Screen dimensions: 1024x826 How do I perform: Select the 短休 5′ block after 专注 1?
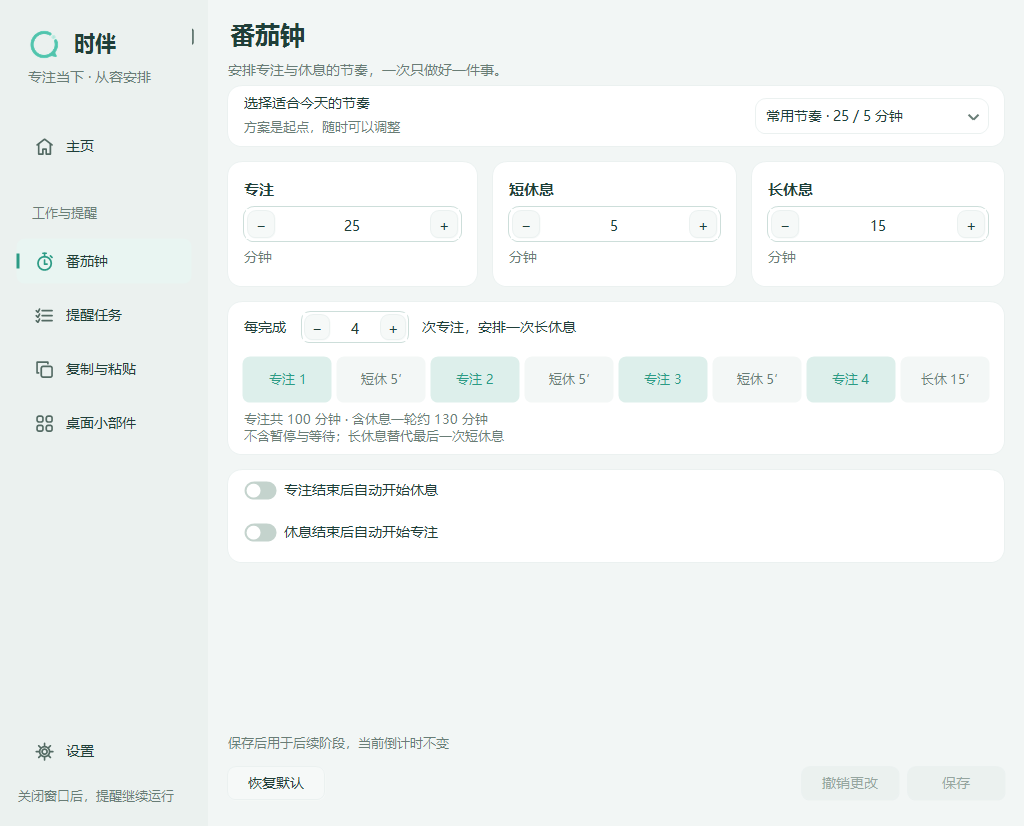(x=381, y=379)
